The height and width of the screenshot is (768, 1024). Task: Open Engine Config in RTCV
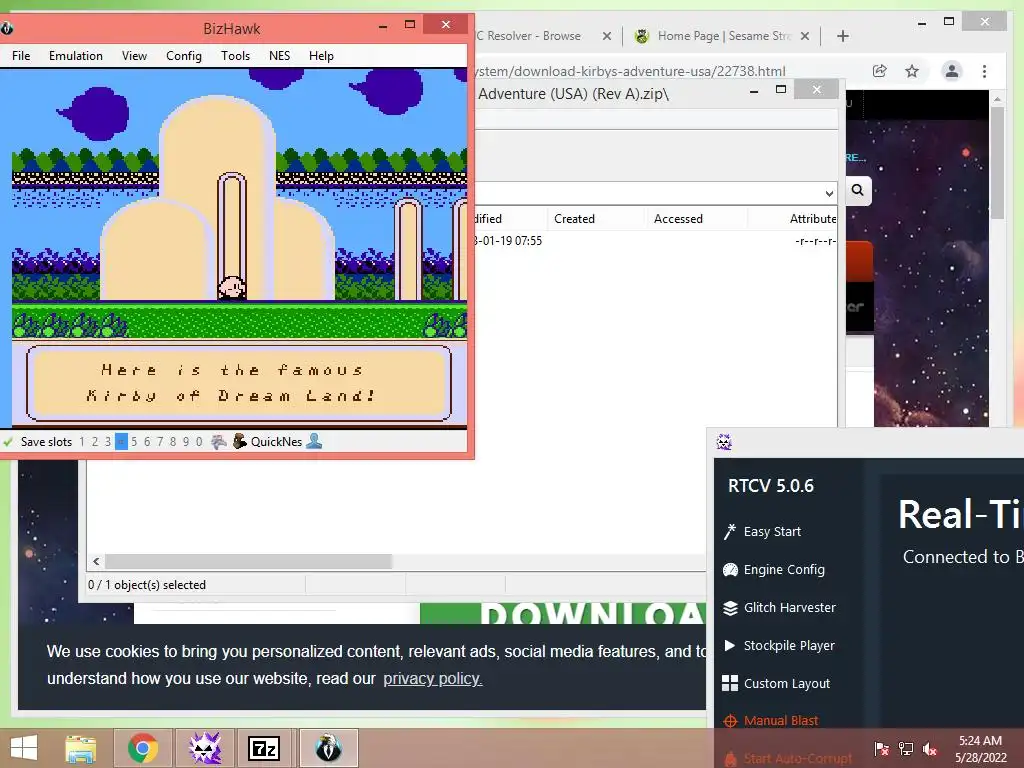(x=774, y=569)
